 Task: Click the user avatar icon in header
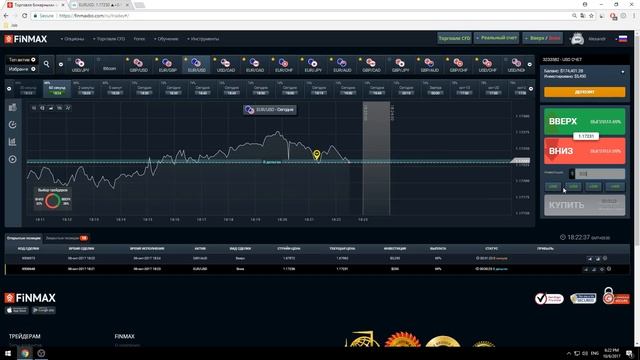[x=577, y=39]
